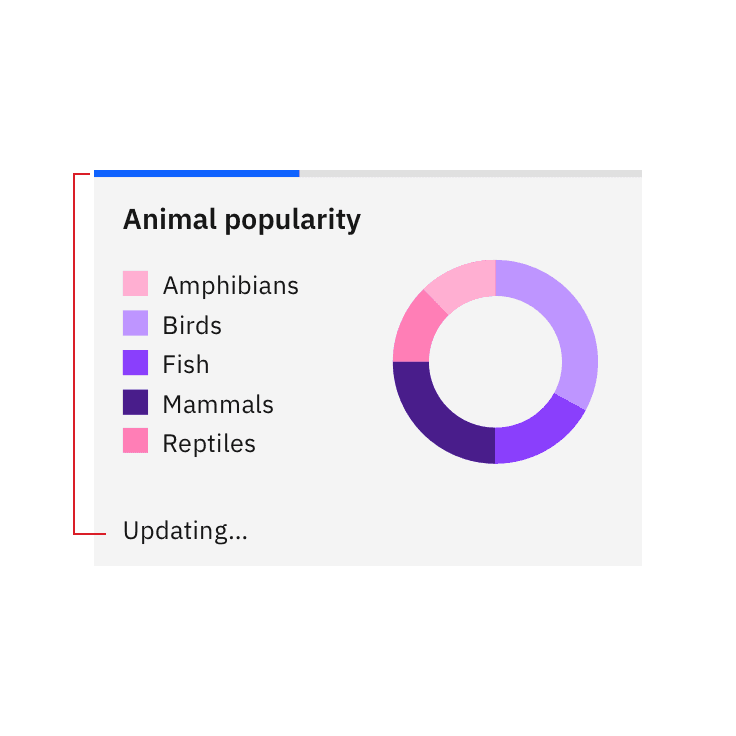
Task: Select the Fish legend label
Action: (x=186, y=365)
